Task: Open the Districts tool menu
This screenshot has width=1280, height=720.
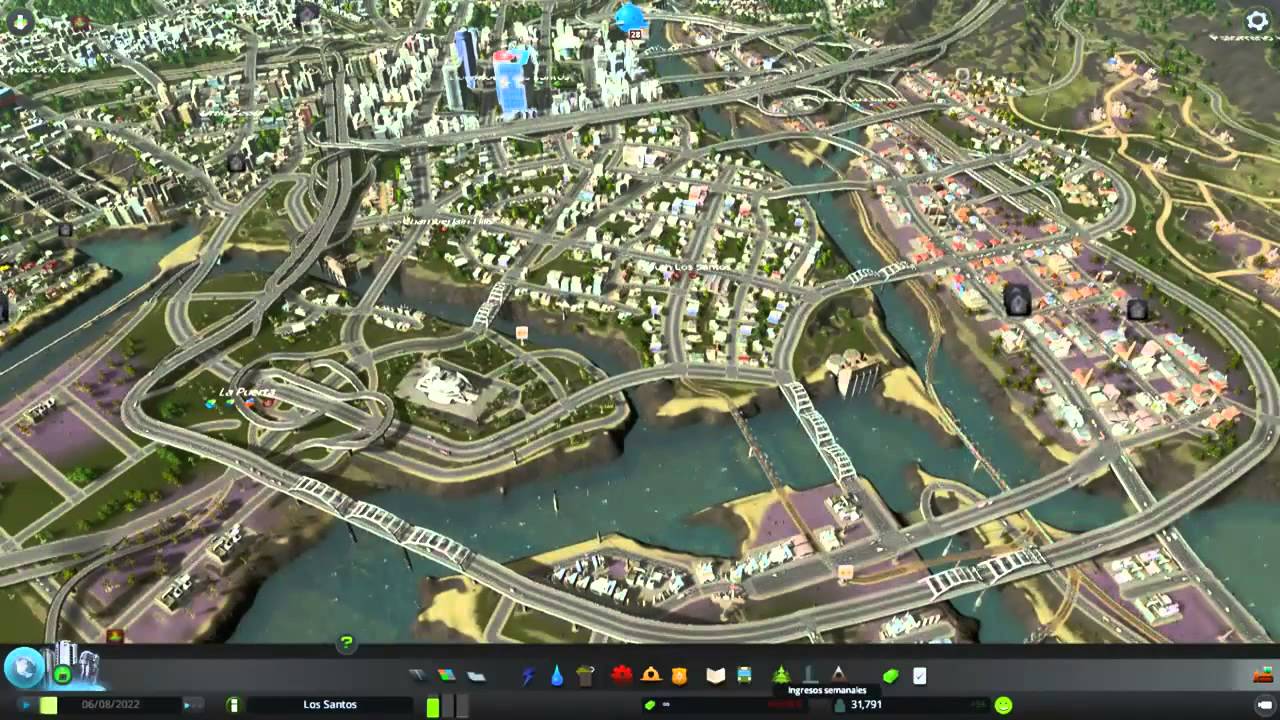Action: (476, 676)
